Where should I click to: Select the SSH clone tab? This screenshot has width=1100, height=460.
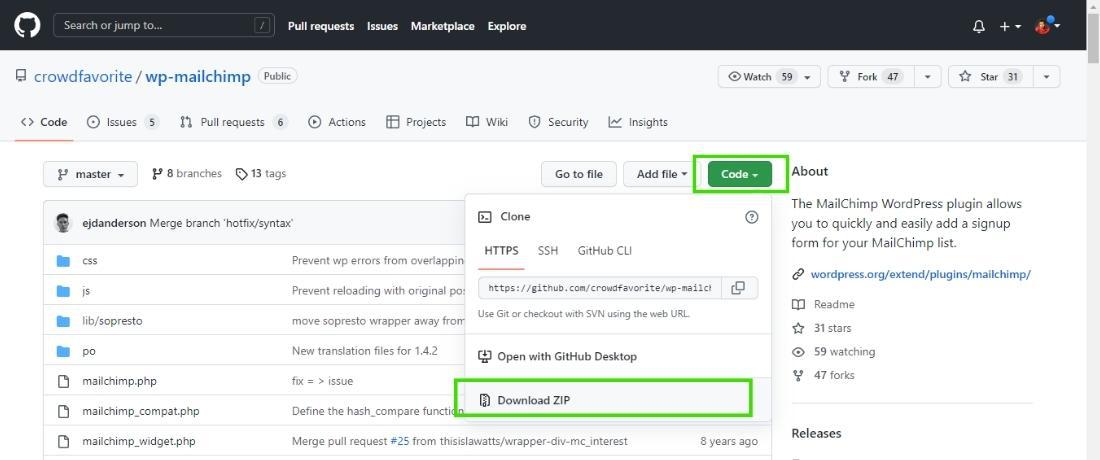(548, 251)
